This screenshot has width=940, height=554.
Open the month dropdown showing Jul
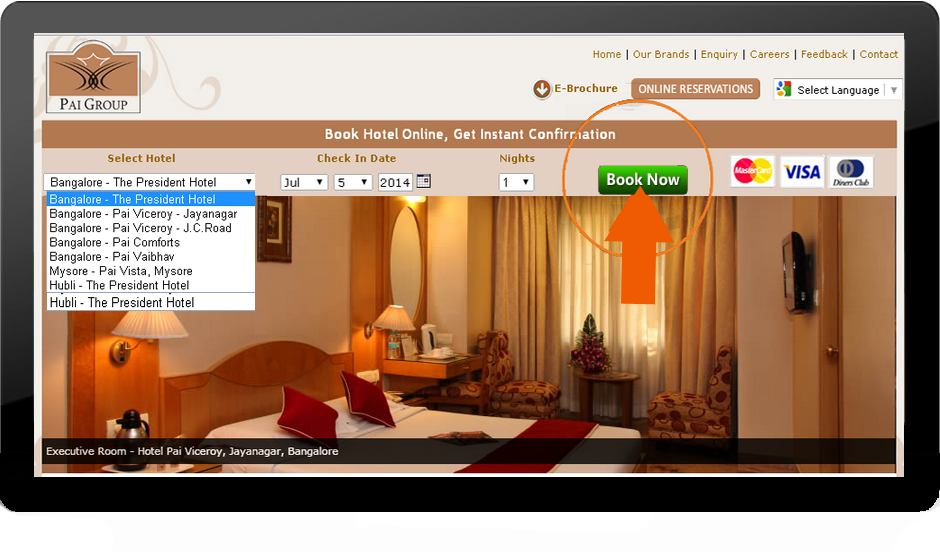(304, 182)
